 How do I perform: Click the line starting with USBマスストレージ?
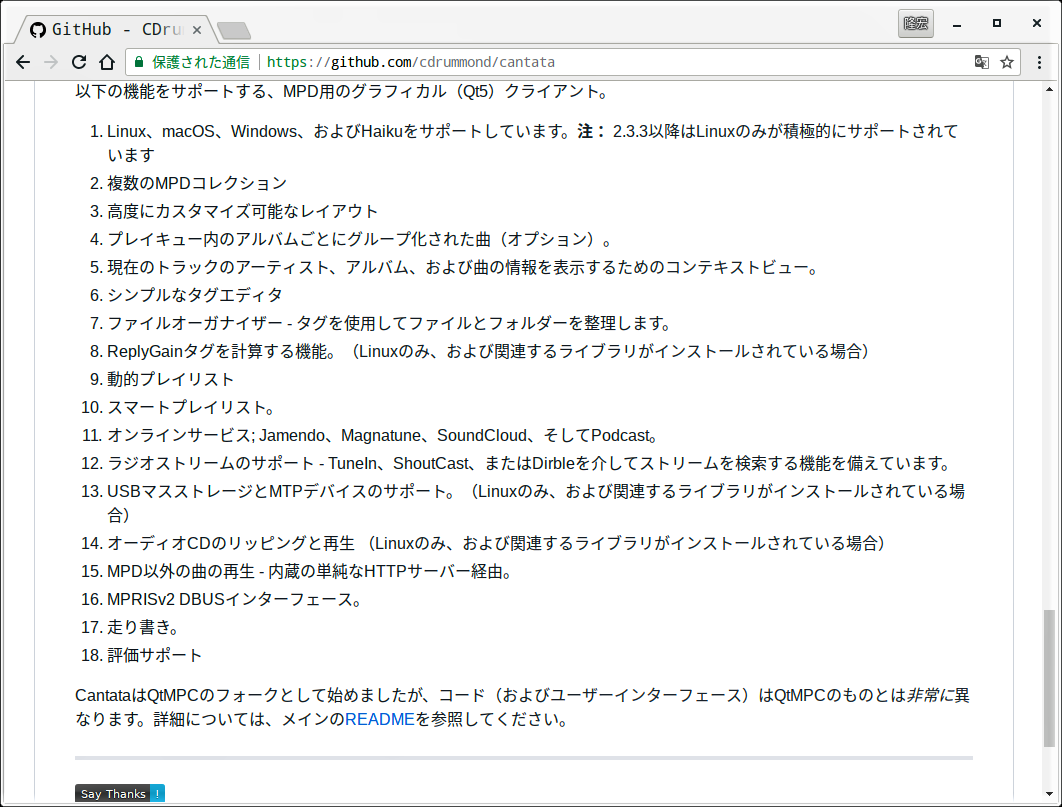536,503
